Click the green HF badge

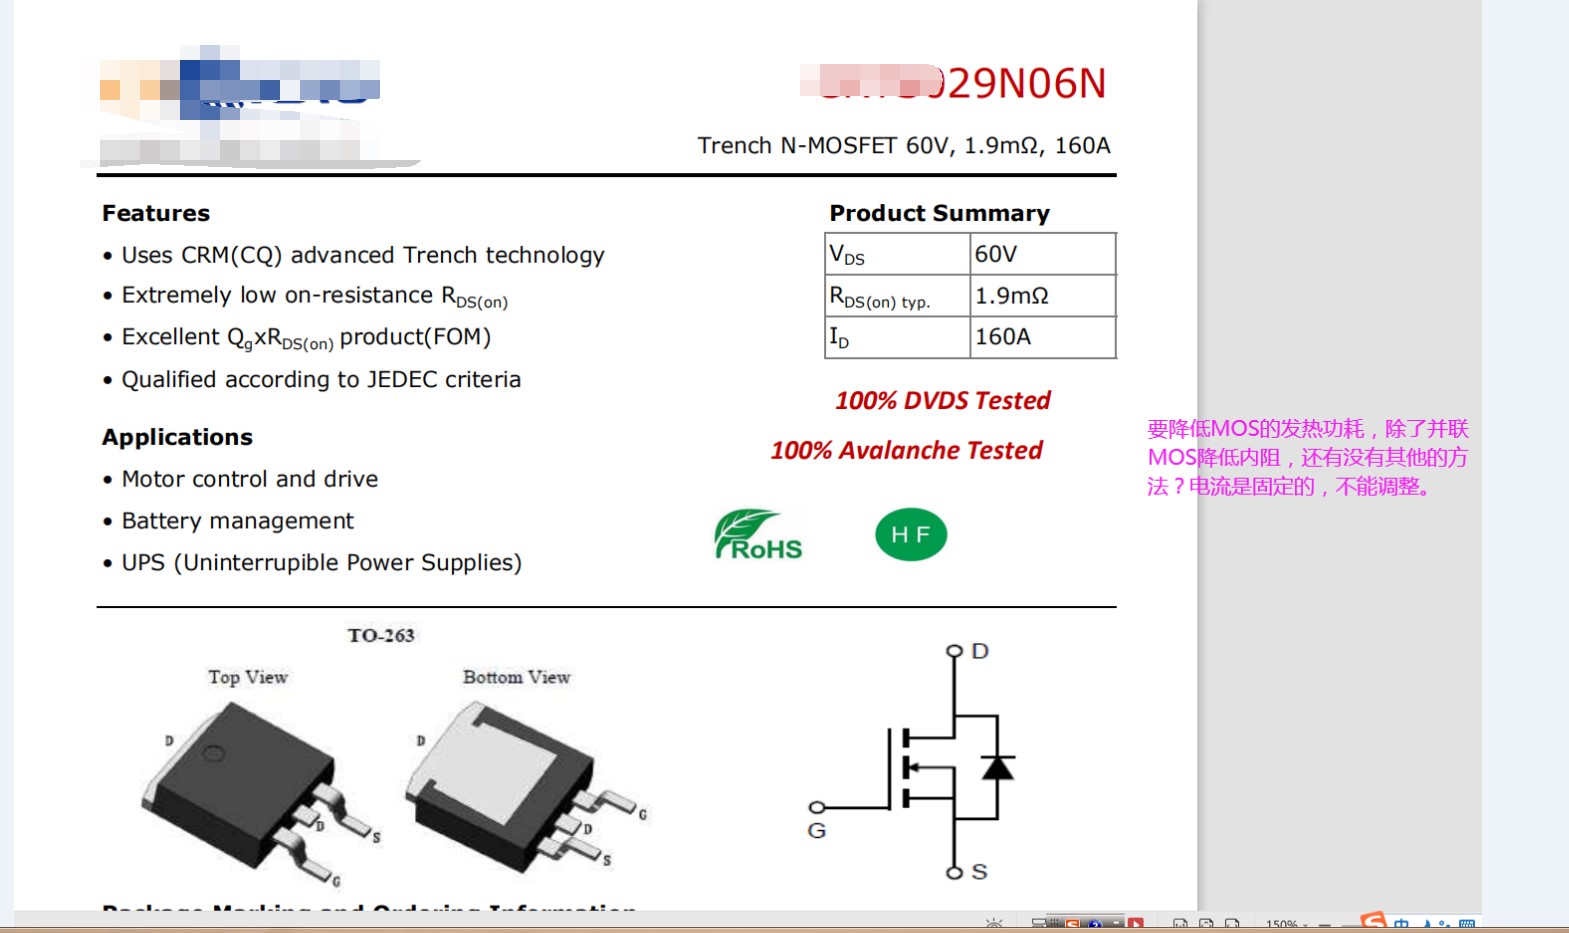[x=911, y=535]
